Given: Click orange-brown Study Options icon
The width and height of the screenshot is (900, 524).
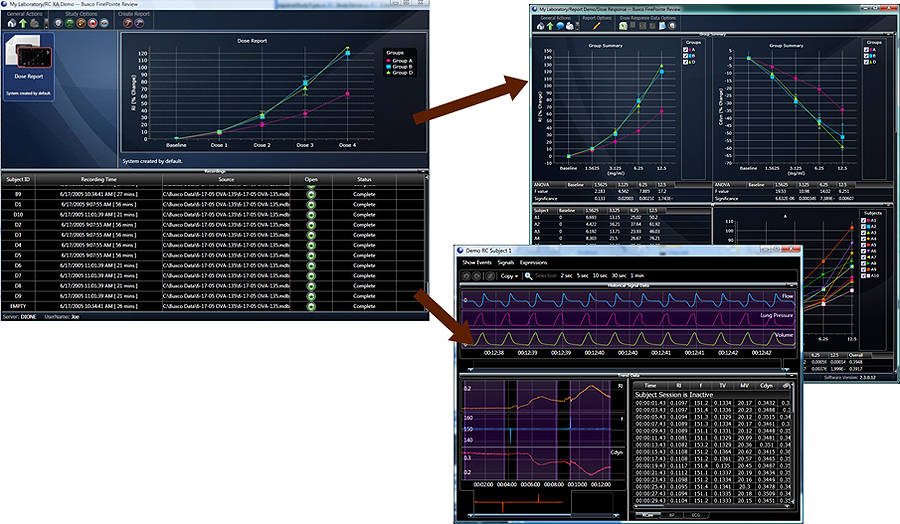Looking at the screenshot, I should pos(81,23).
